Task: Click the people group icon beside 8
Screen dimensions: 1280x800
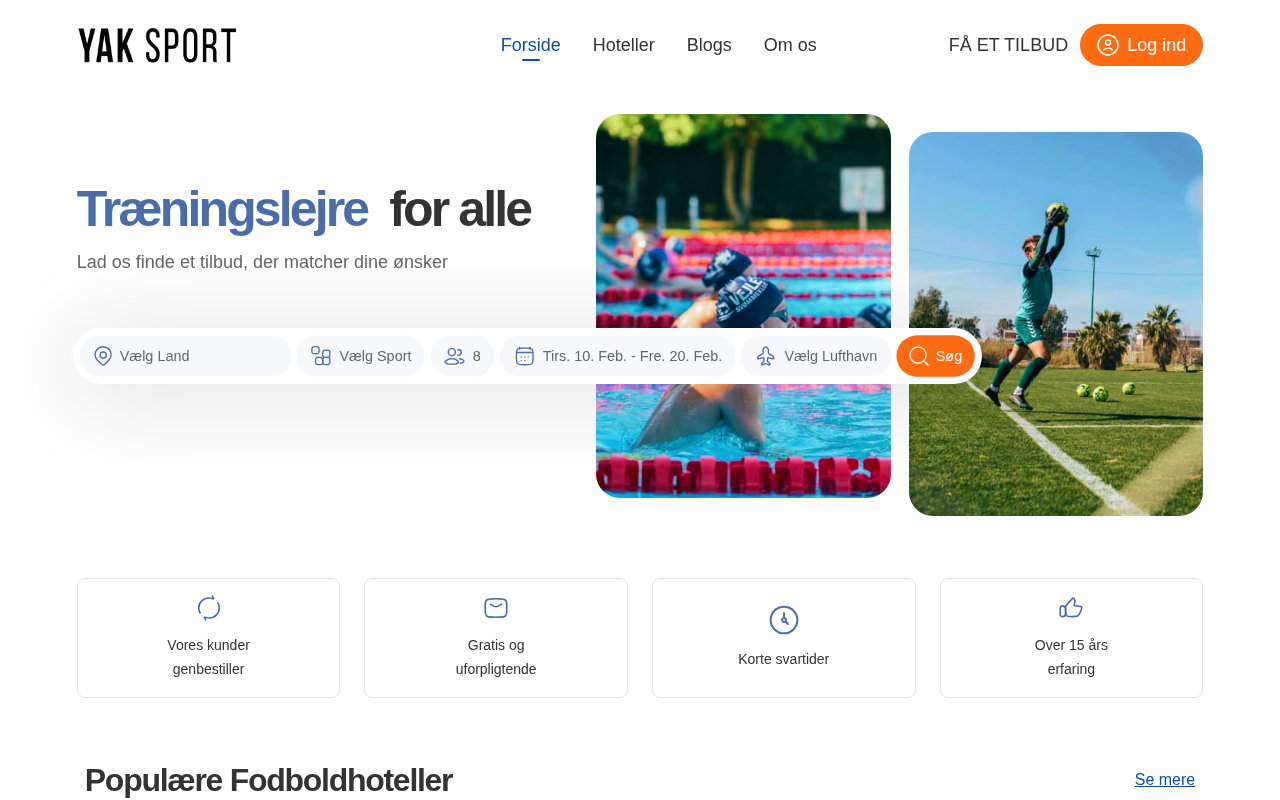Action: [x=454, y=356]
